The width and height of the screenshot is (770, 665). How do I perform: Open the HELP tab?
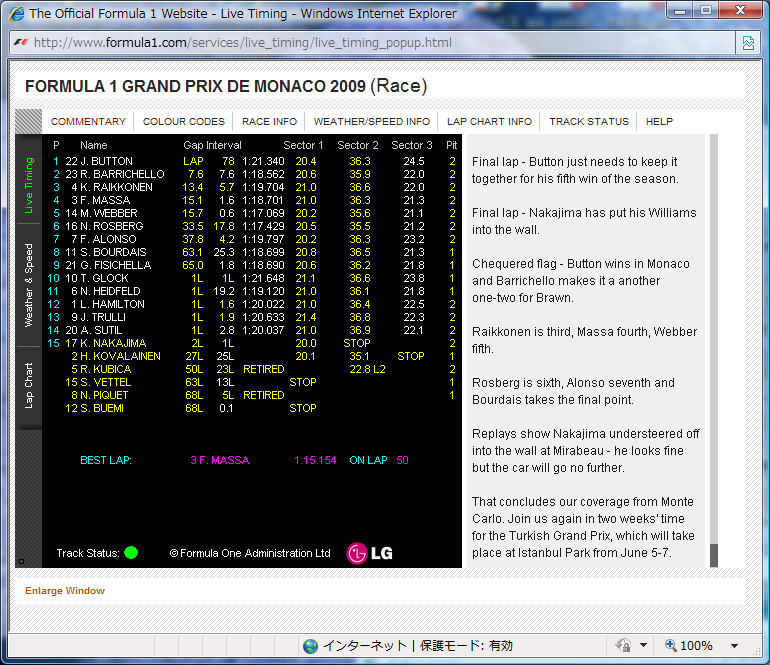pos(659,121)
